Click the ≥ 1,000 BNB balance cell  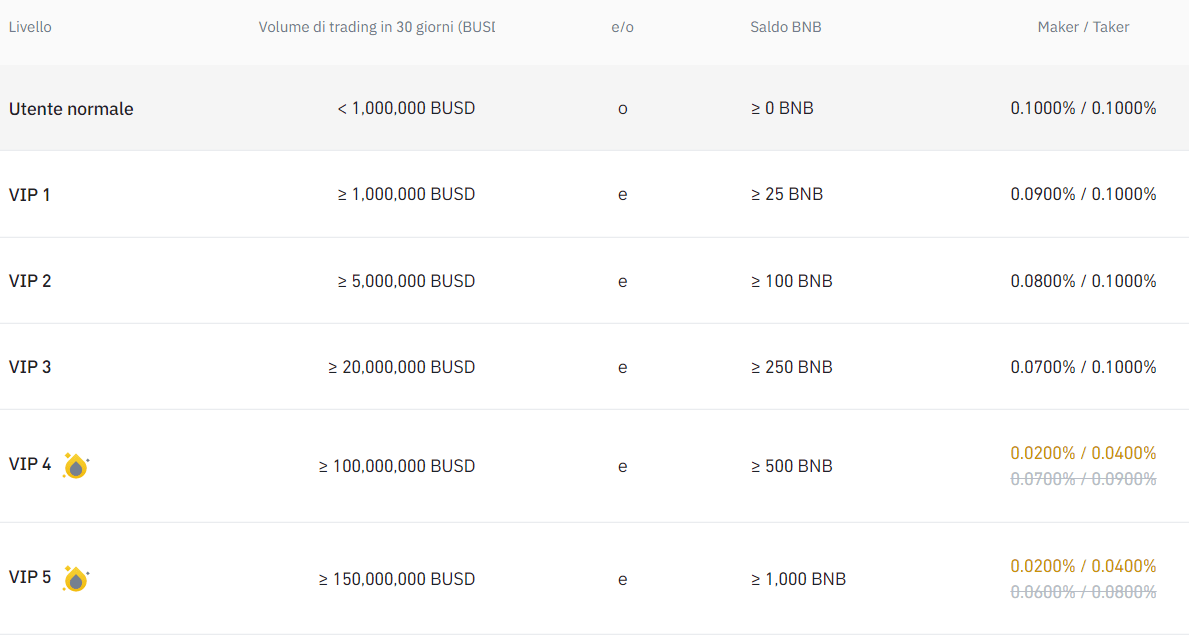[x=798, y=579]
